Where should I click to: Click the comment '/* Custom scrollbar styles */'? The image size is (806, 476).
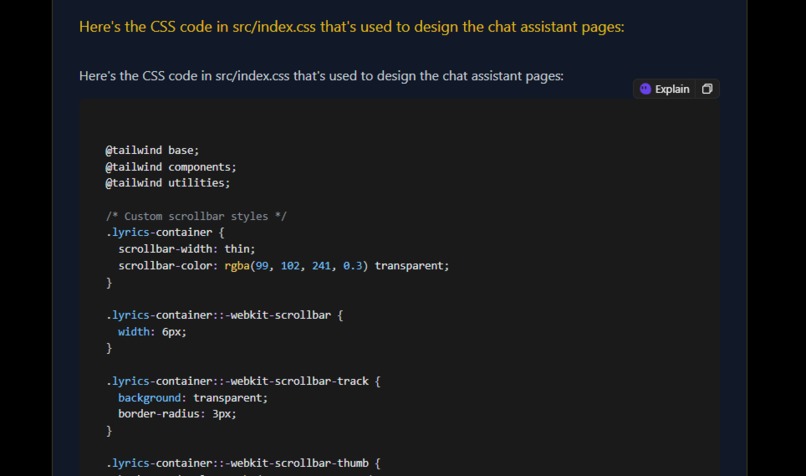point(196,216)
